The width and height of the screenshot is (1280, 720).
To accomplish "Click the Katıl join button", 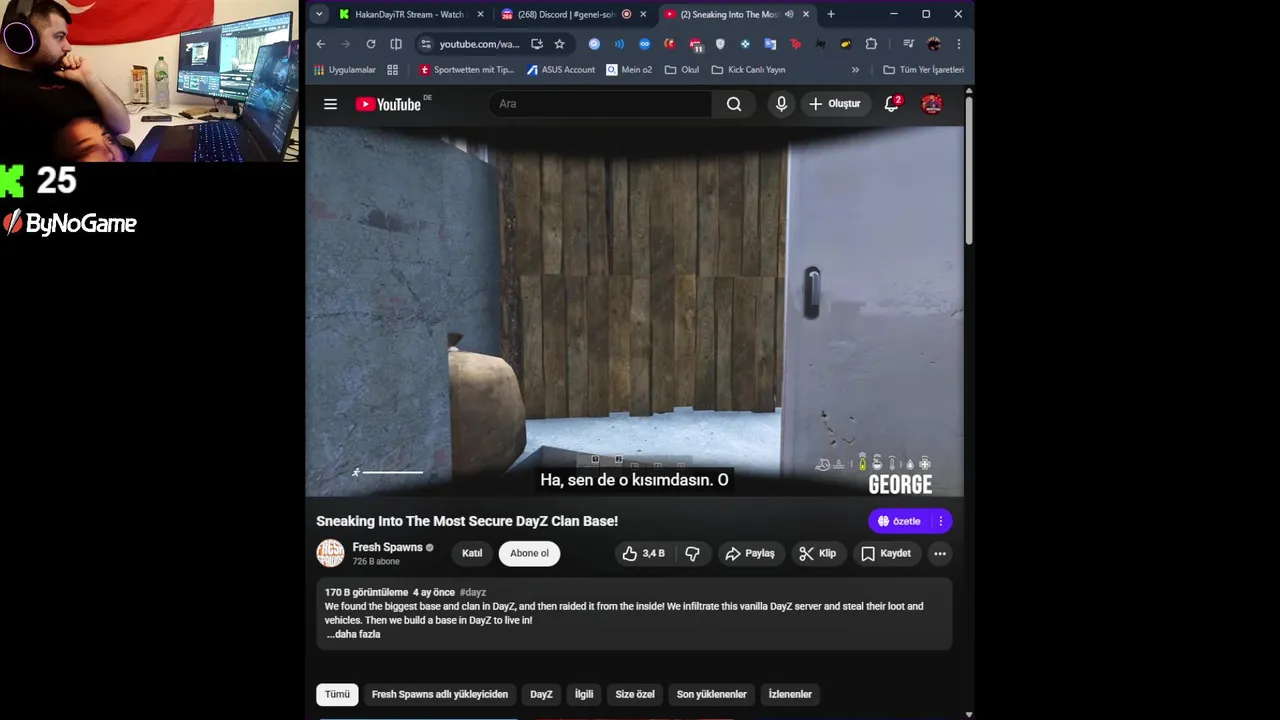I will tap(472, 553).
